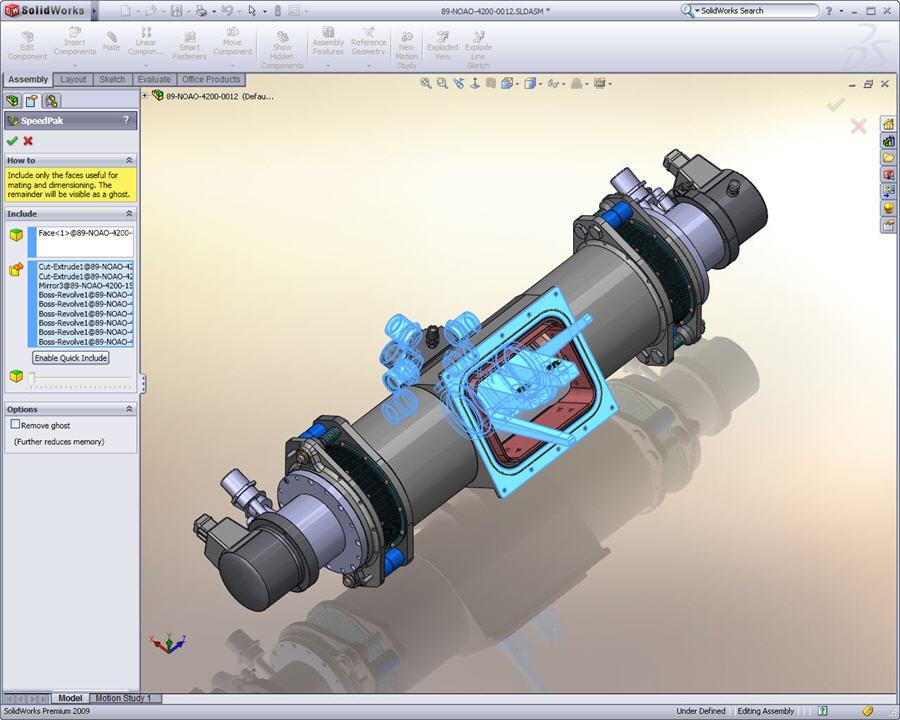Click the Zoom to Area icon
Screen dimensions: 900x720
pos(442,84)
